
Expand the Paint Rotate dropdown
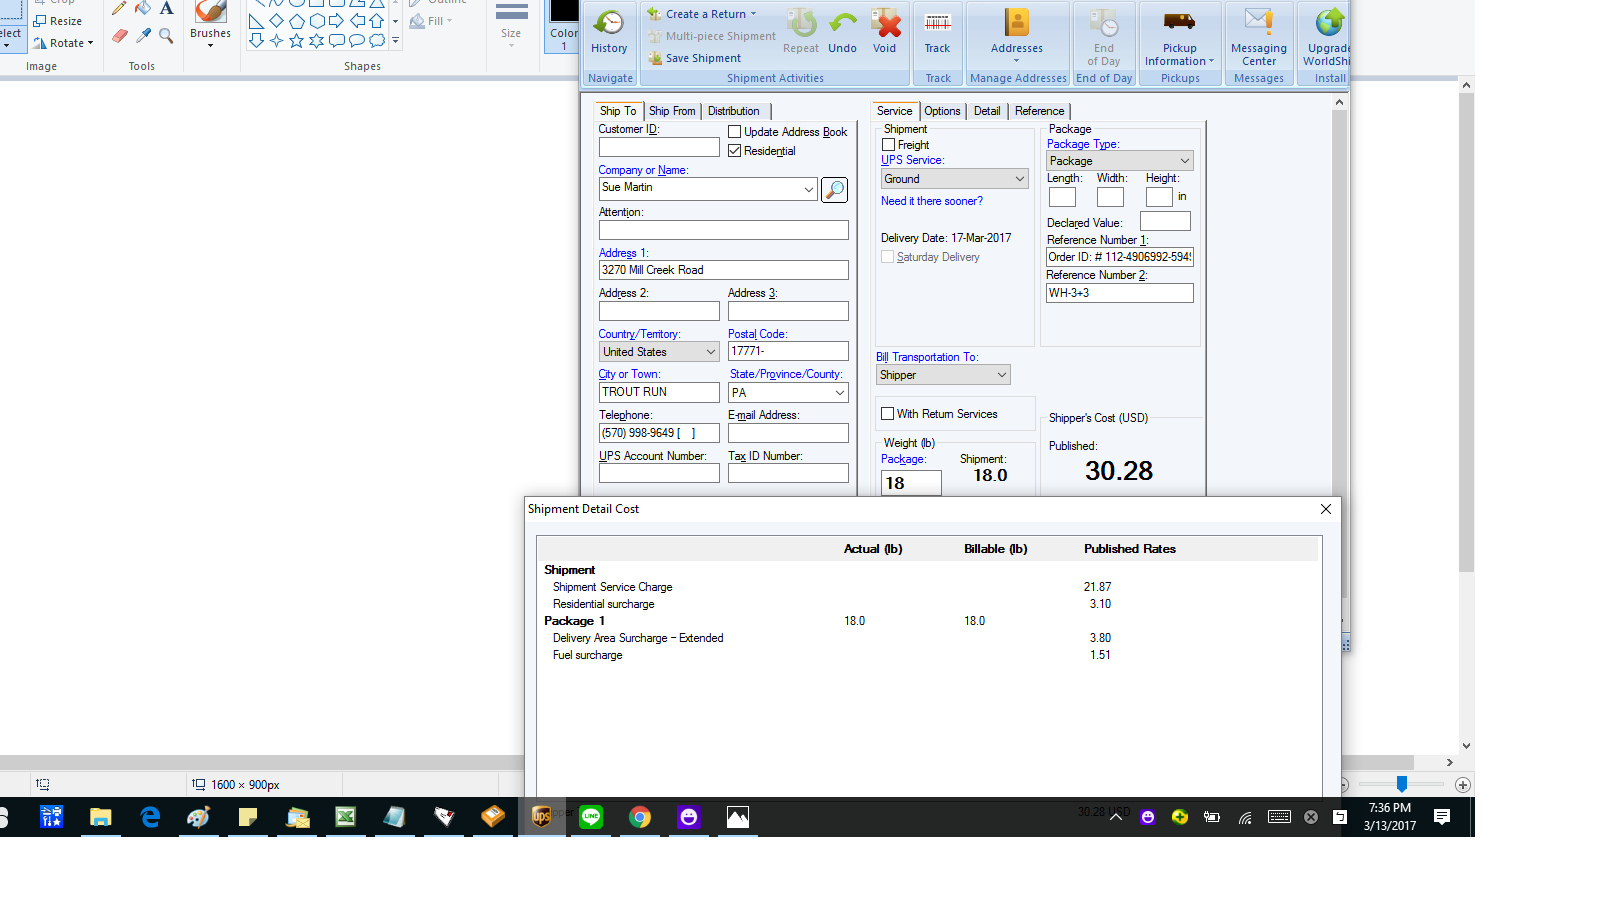click(90, 43)
